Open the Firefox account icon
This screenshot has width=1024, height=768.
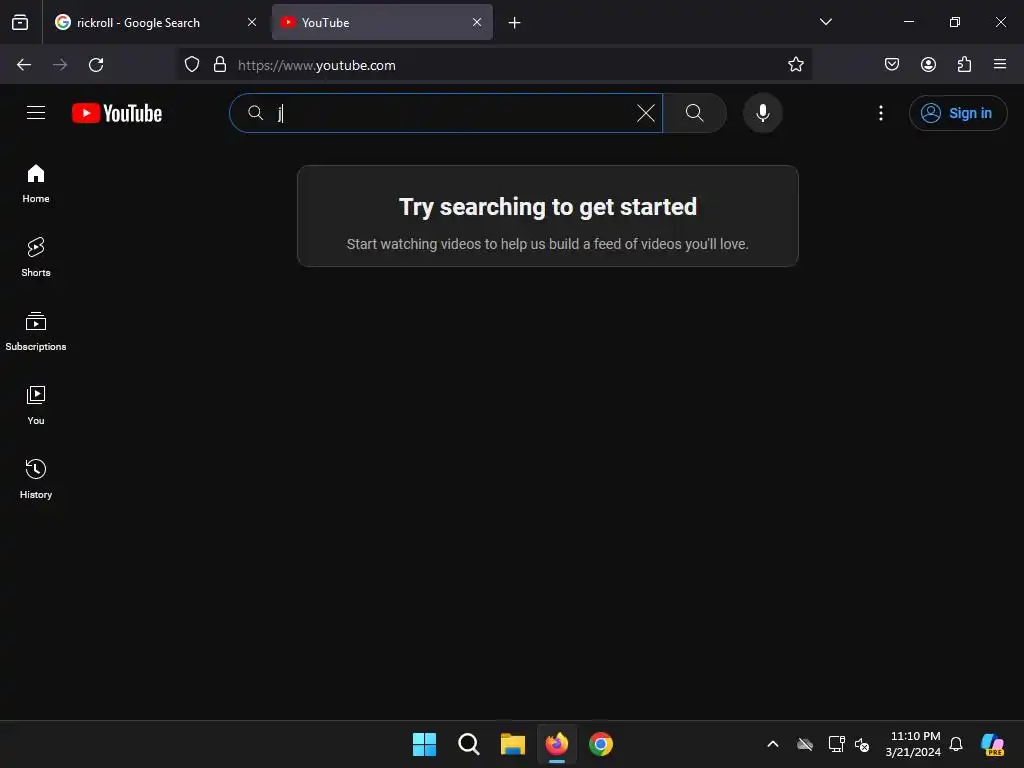click(x=928, y=64)
